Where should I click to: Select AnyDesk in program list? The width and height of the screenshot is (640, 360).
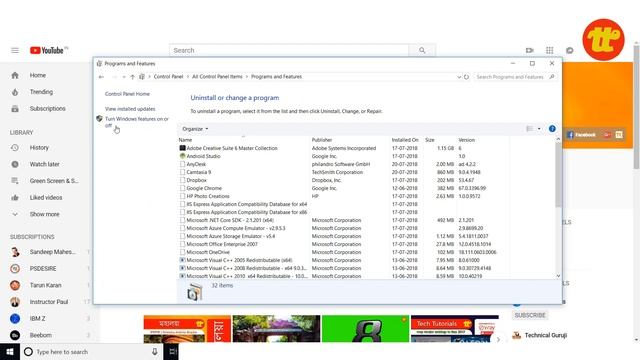coord(196,164)
